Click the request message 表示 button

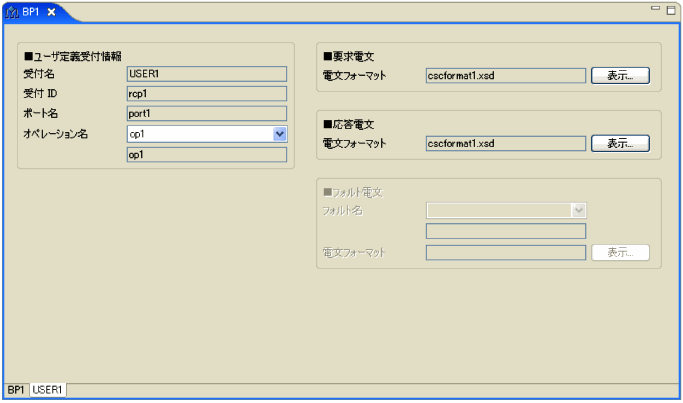(x=620, y=75)
